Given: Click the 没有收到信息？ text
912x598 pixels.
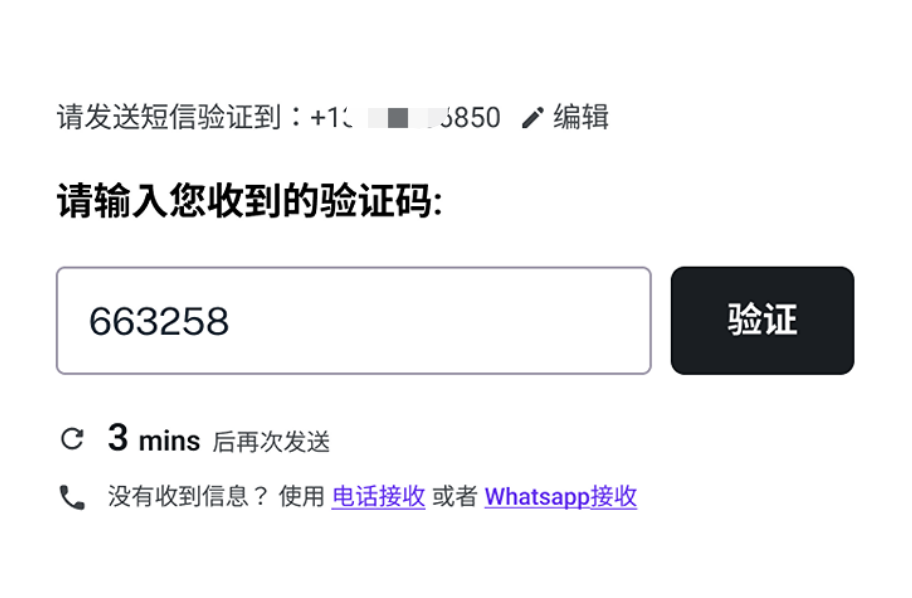Looking at the screenshot, I should point(188,497).
